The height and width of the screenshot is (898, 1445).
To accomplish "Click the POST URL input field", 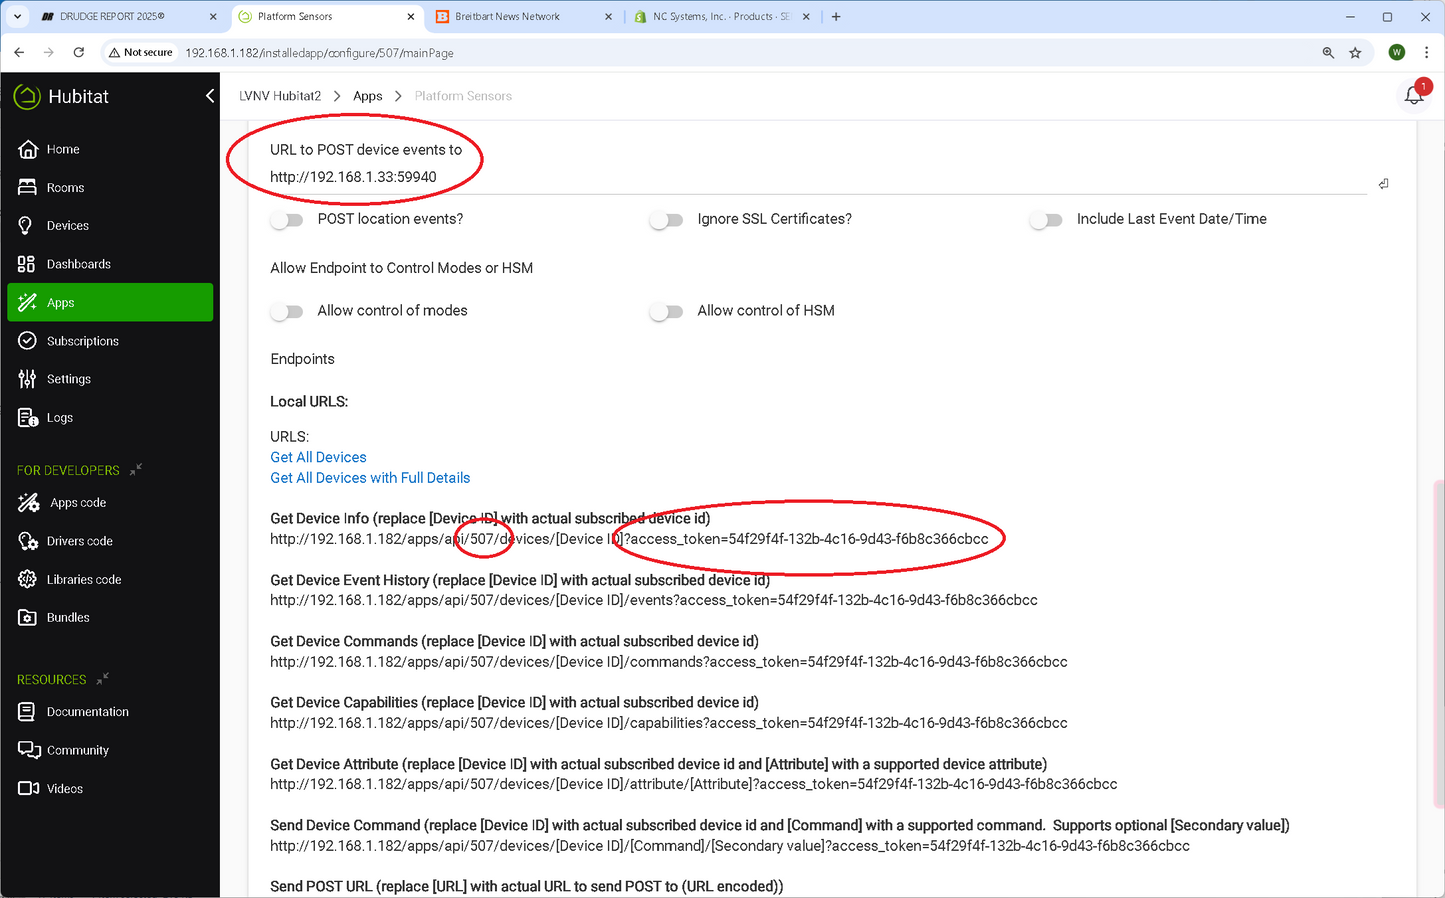I will (800, 177).
